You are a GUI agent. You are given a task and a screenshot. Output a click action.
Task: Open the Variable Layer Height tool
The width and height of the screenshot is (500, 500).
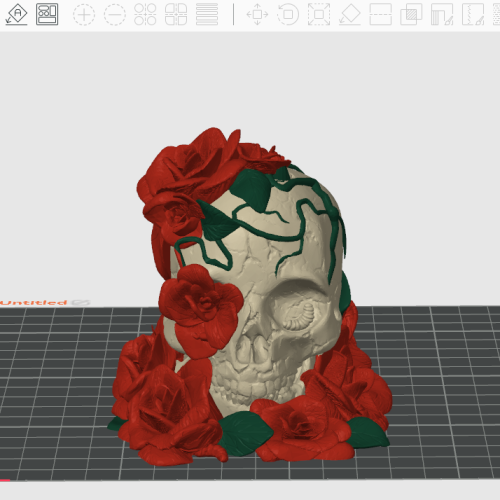[207, 14]
